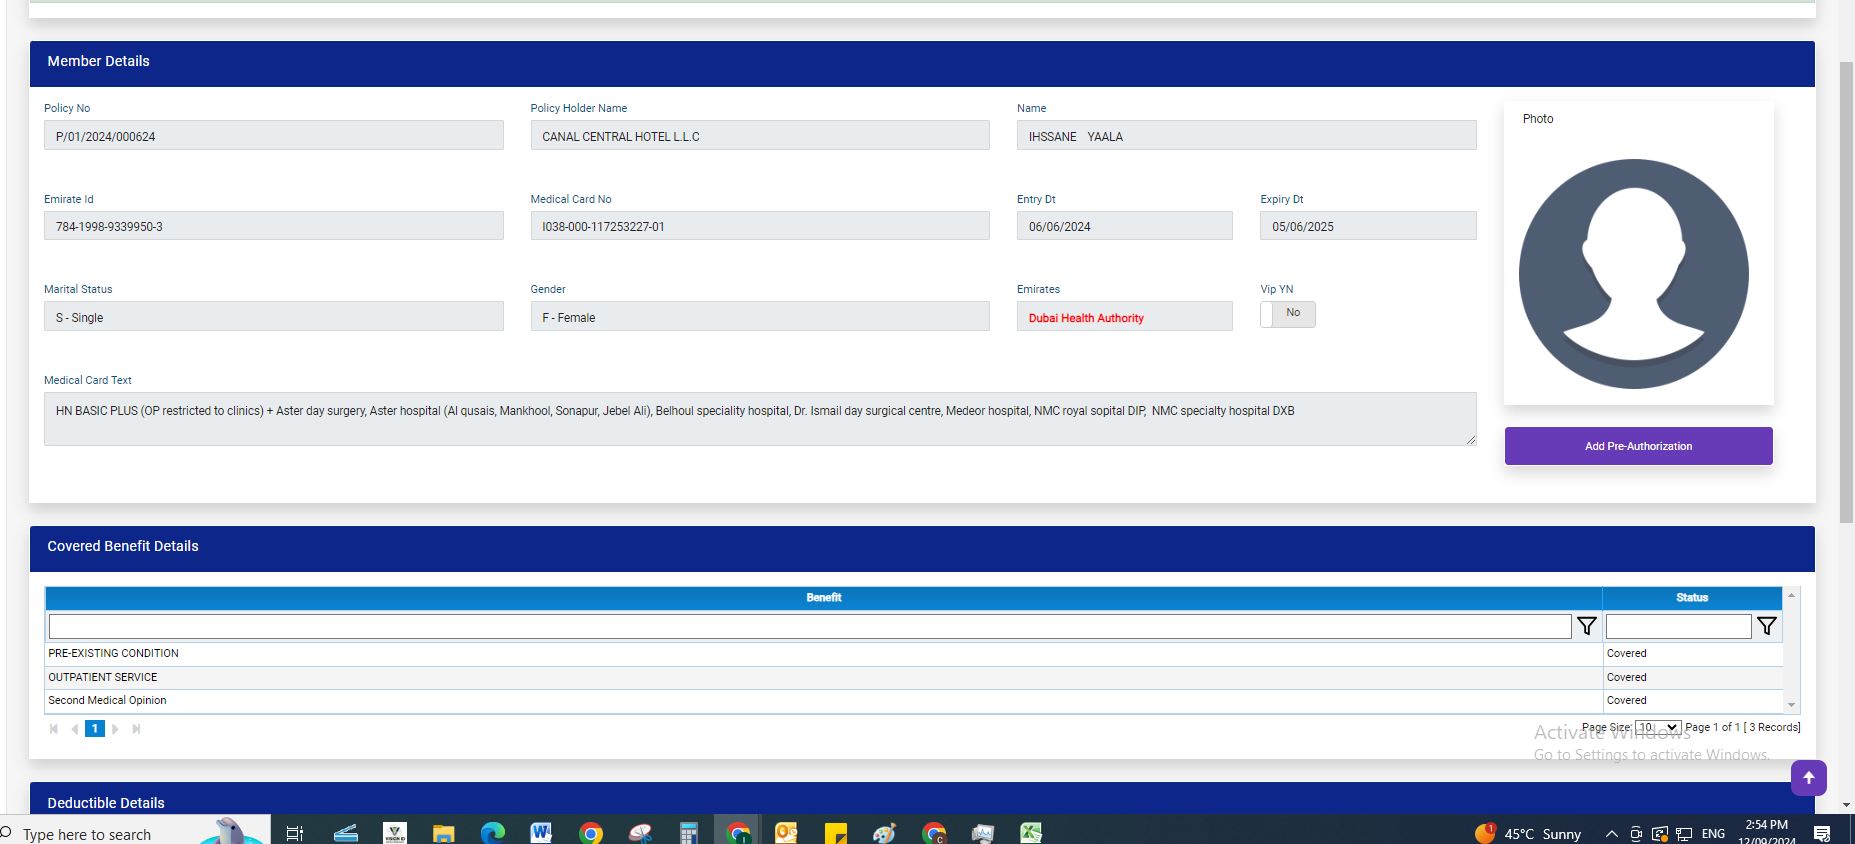Select the OUTPATIENT SERVICE benefit row
Viewport: 1855px width, 844px height.
[914, 677]
